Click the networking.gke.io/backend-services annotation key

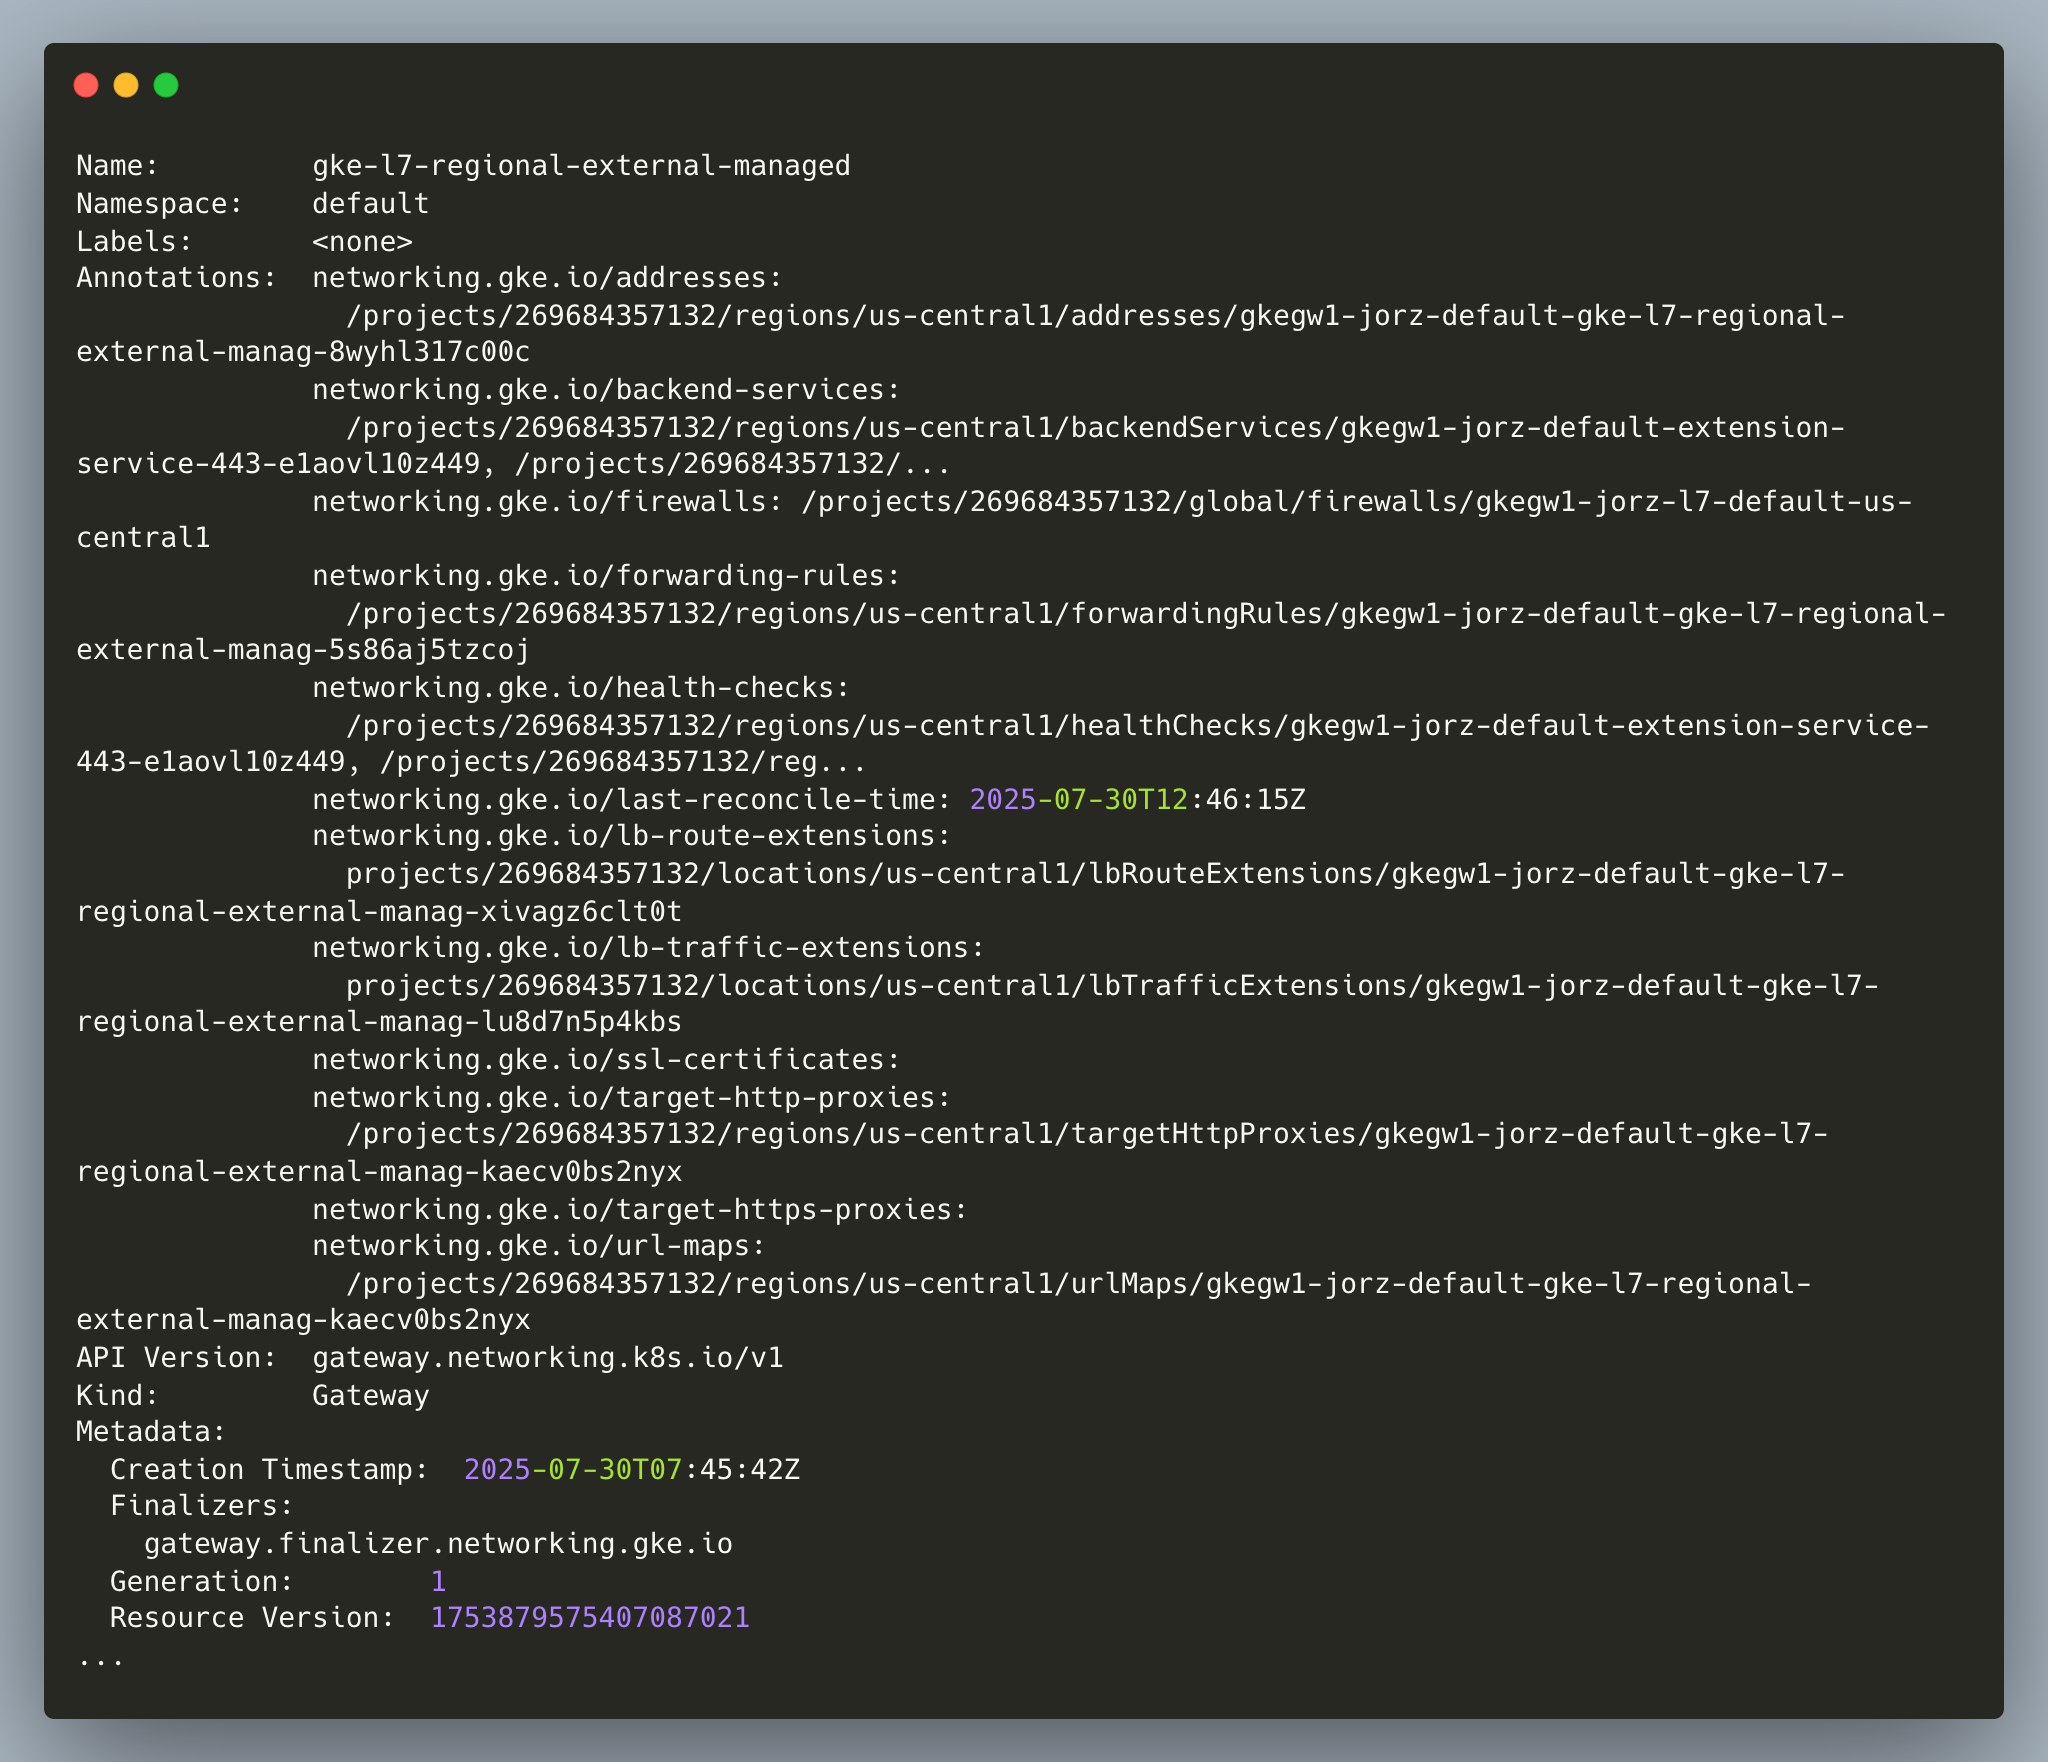[x=606, y=390]
